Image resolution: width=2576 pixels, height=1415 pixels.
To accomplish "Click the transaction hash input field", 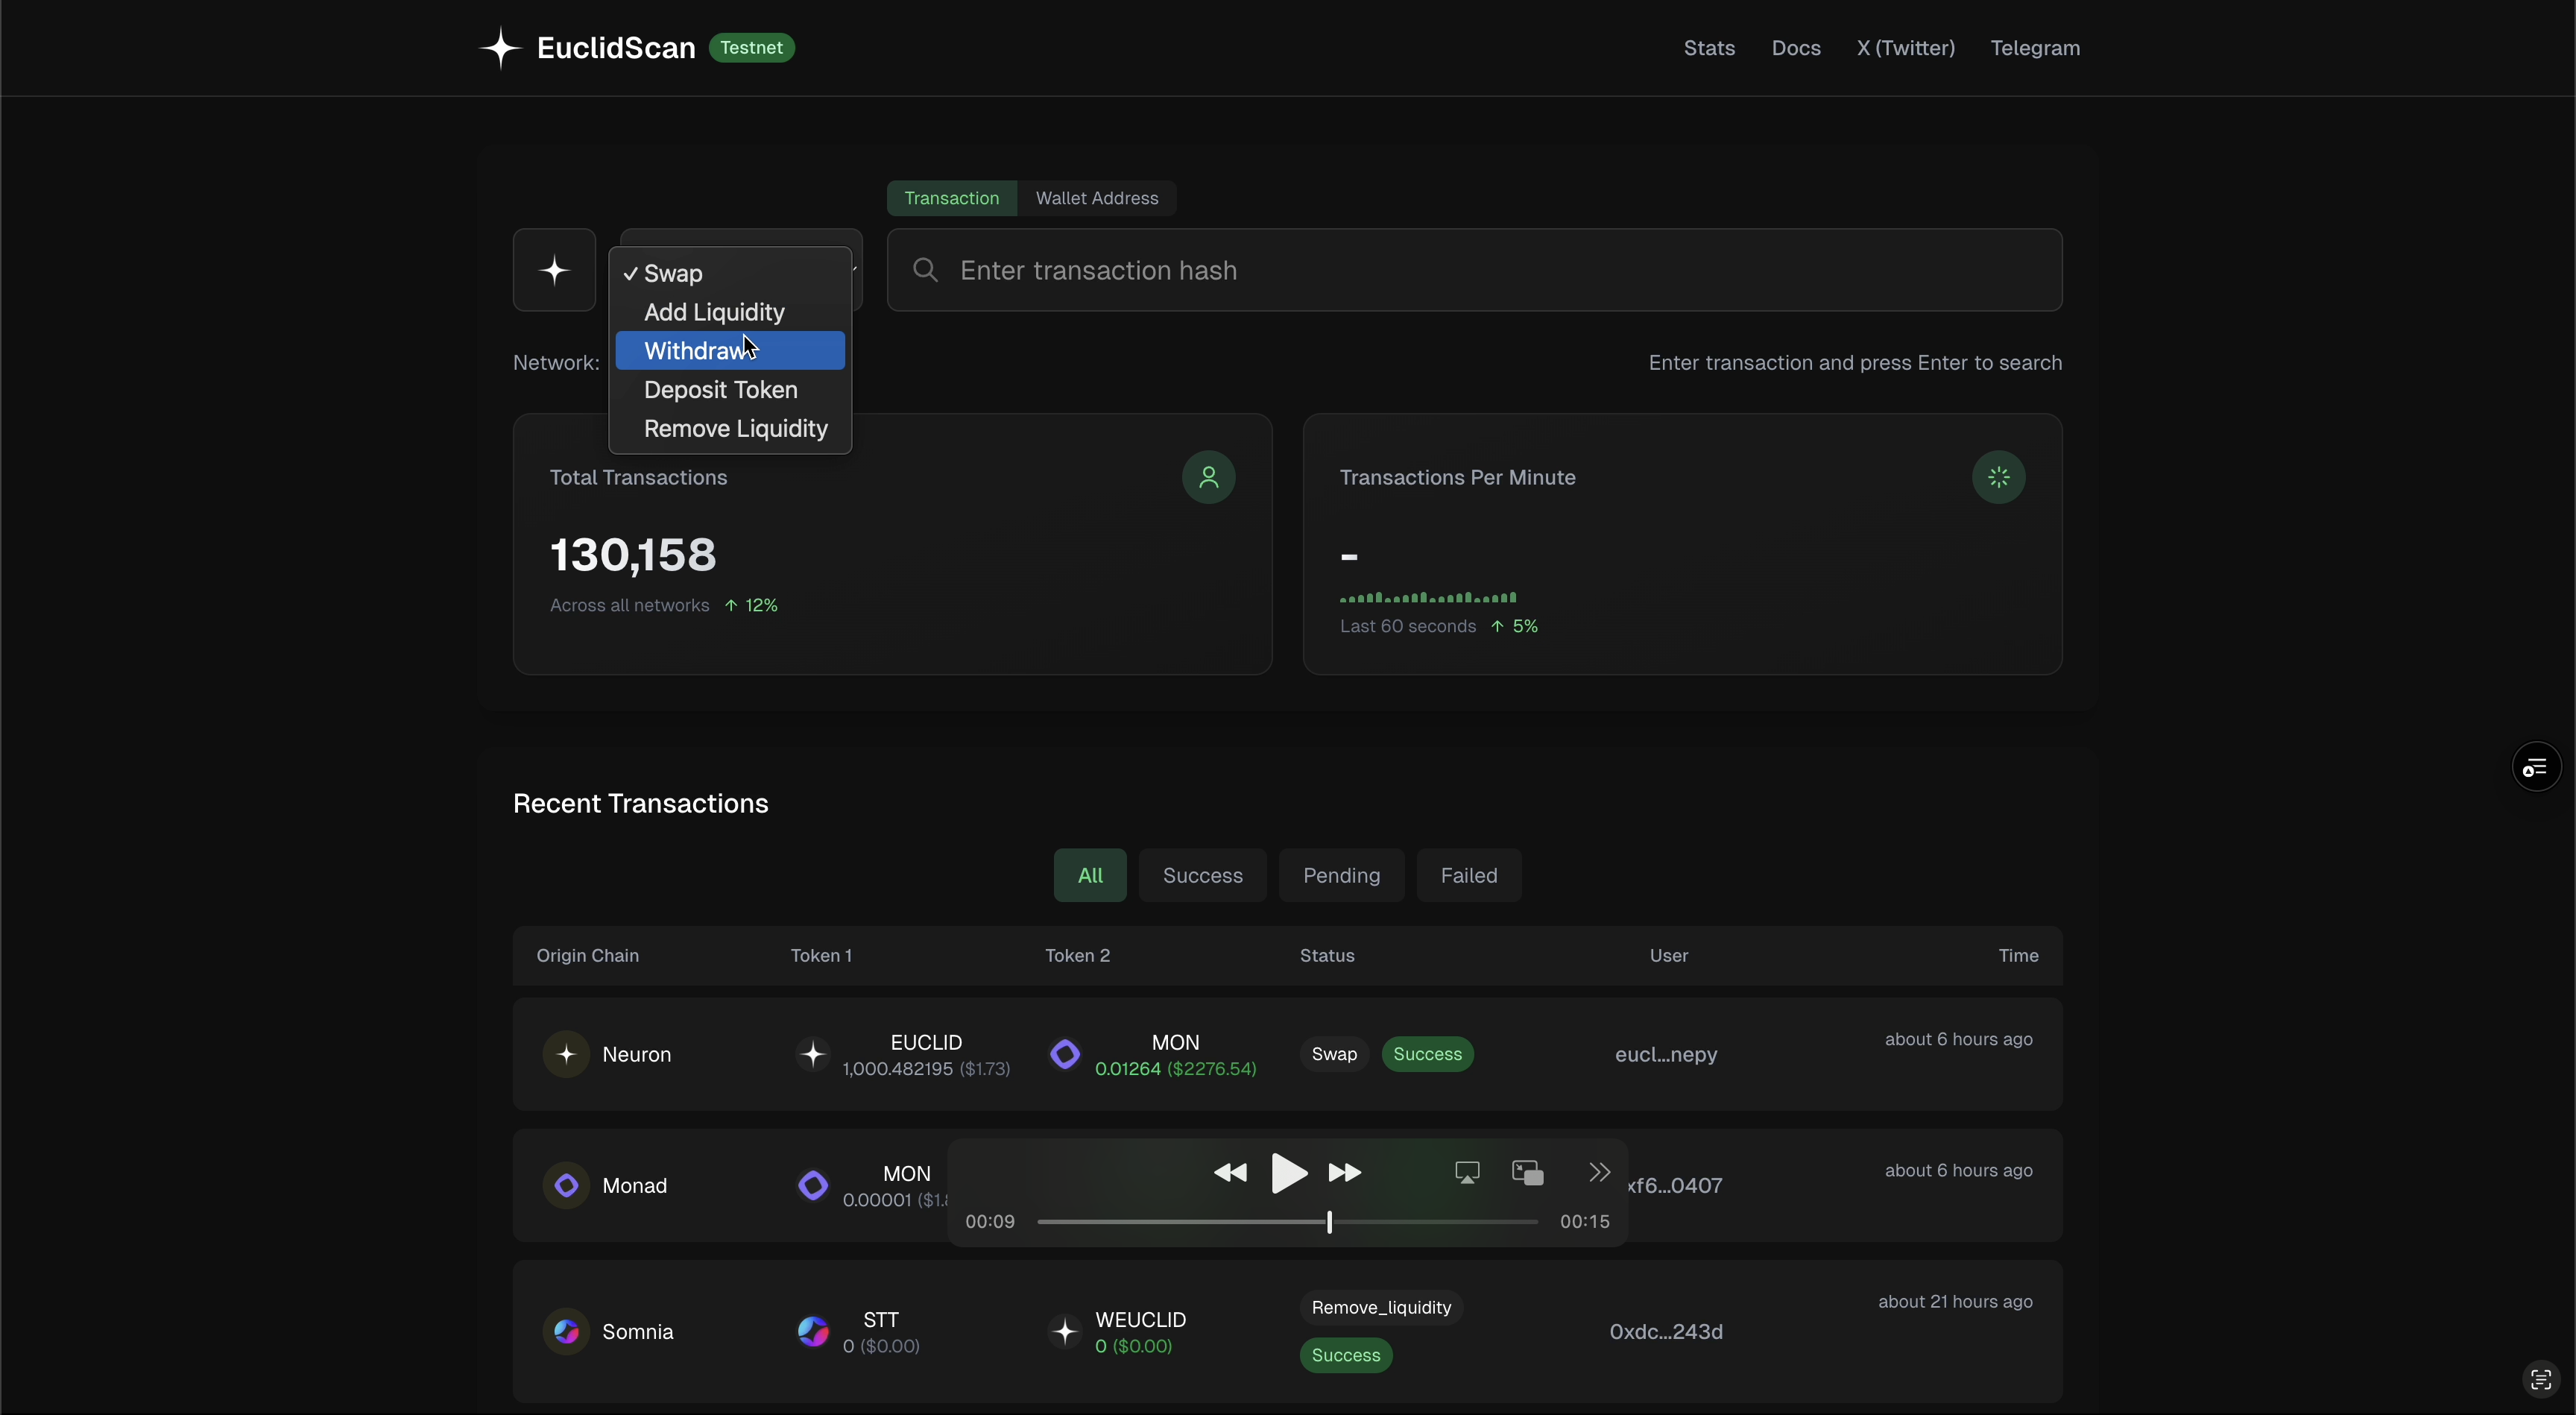I will click(1474, 270).
